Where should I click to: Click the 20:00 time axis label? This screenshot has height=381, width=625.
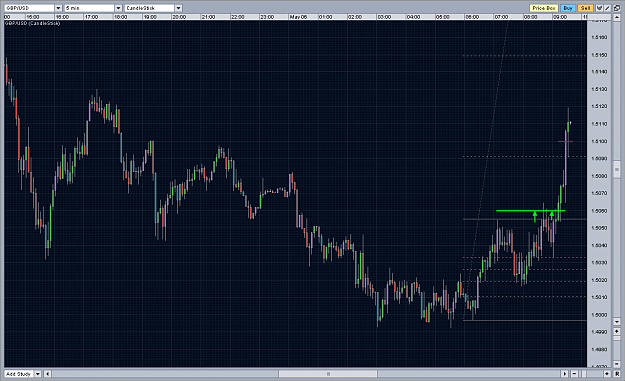tap(179, 17)
